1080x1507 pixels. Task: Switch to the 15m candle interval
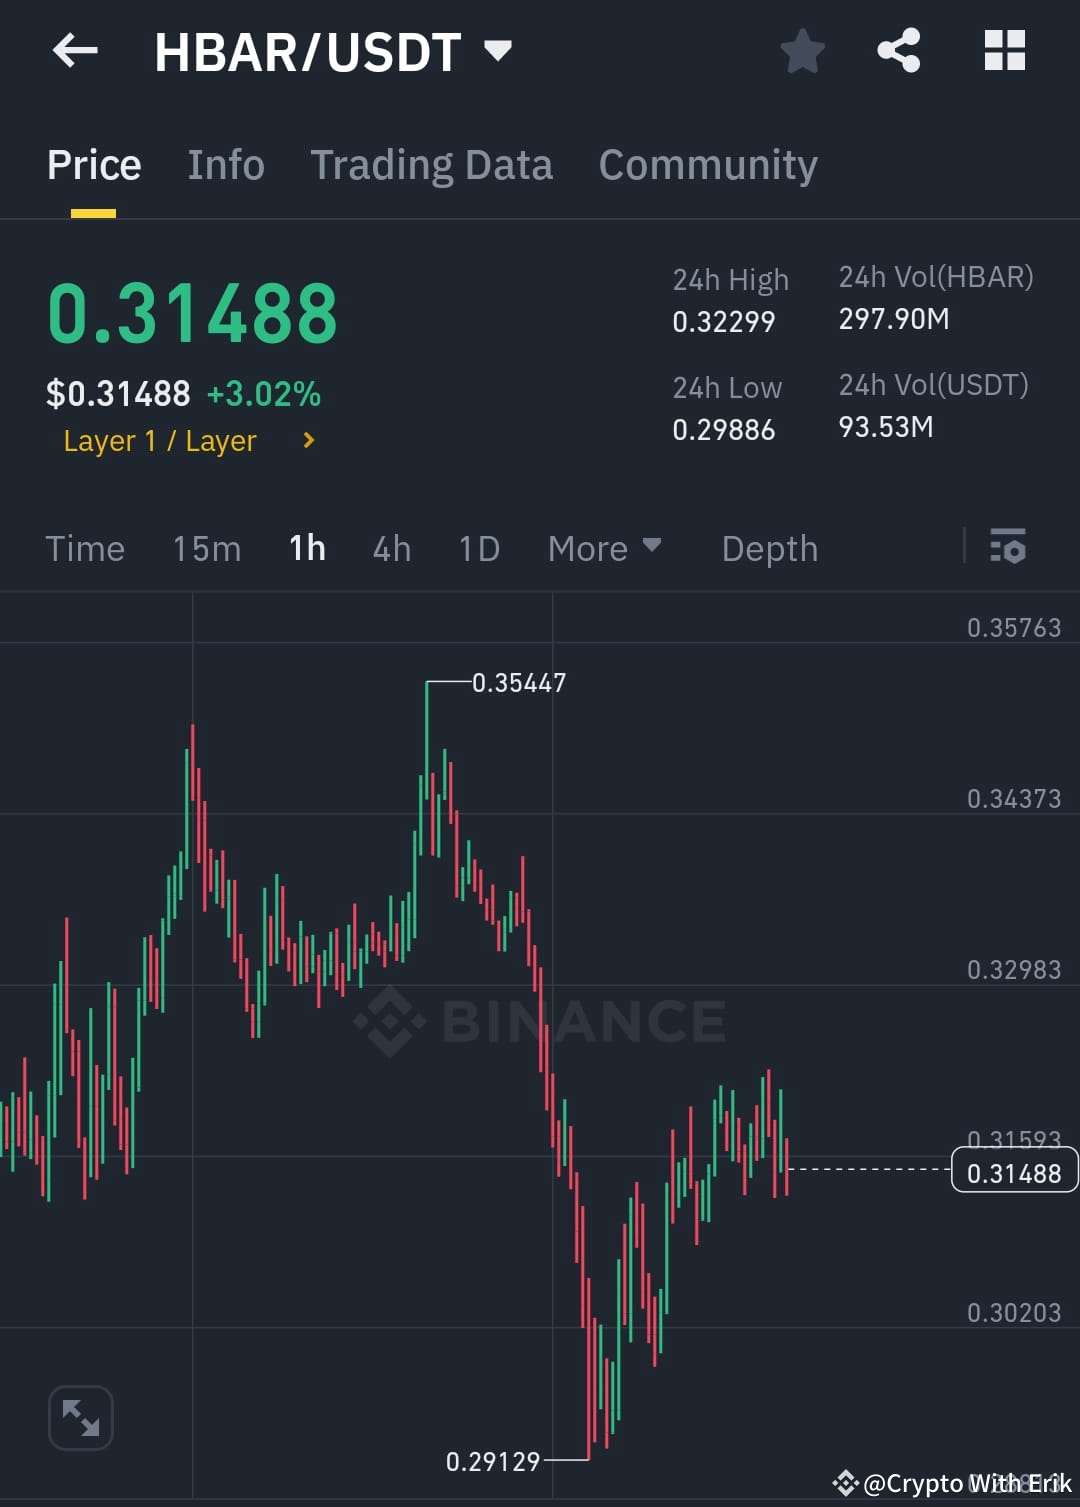click(206, 548)
